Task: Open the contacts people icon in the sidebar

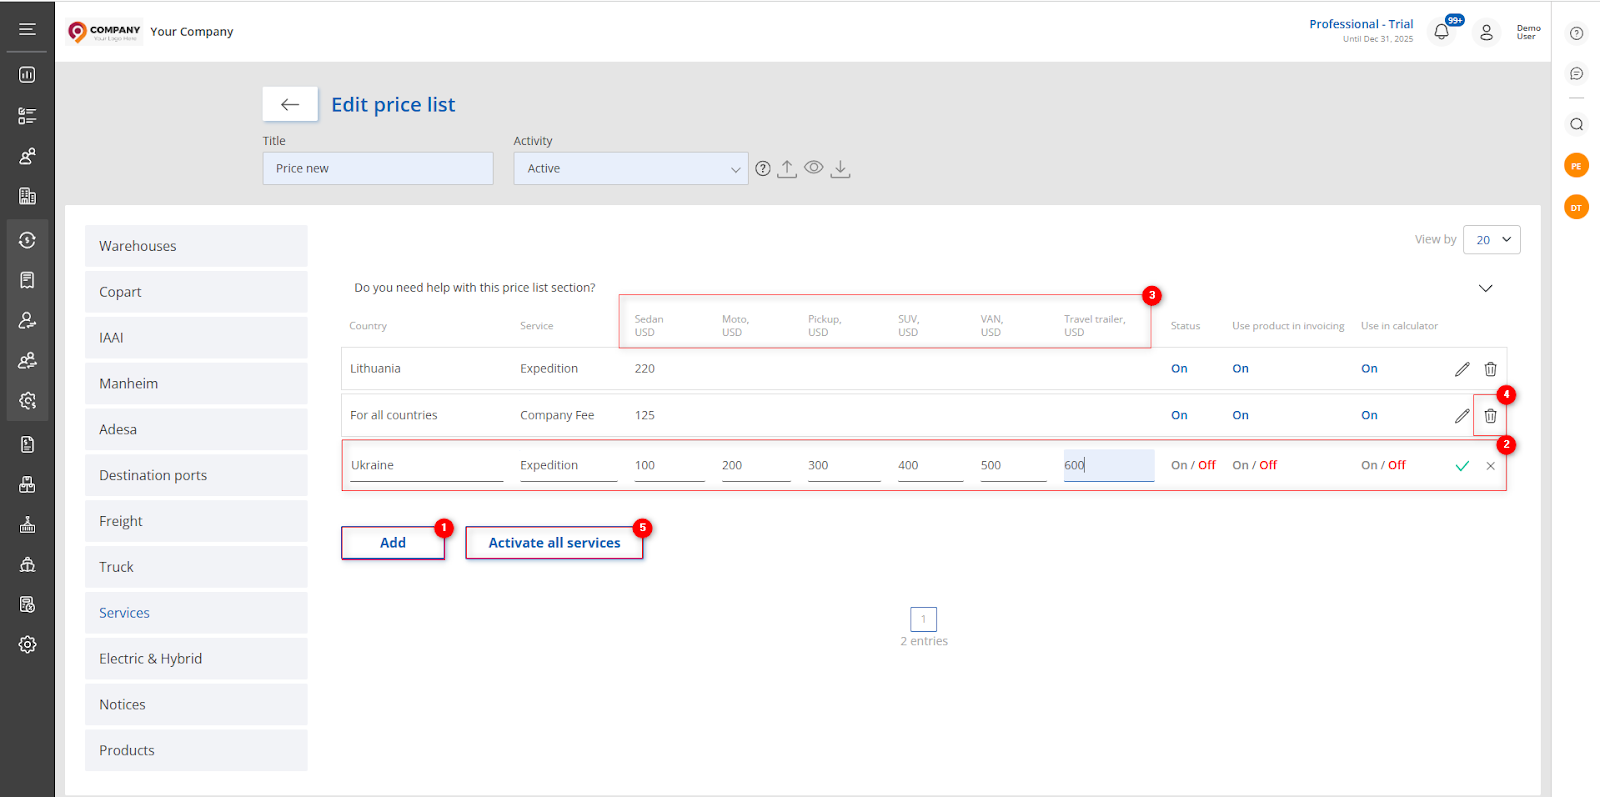Action: pos(27,156)
